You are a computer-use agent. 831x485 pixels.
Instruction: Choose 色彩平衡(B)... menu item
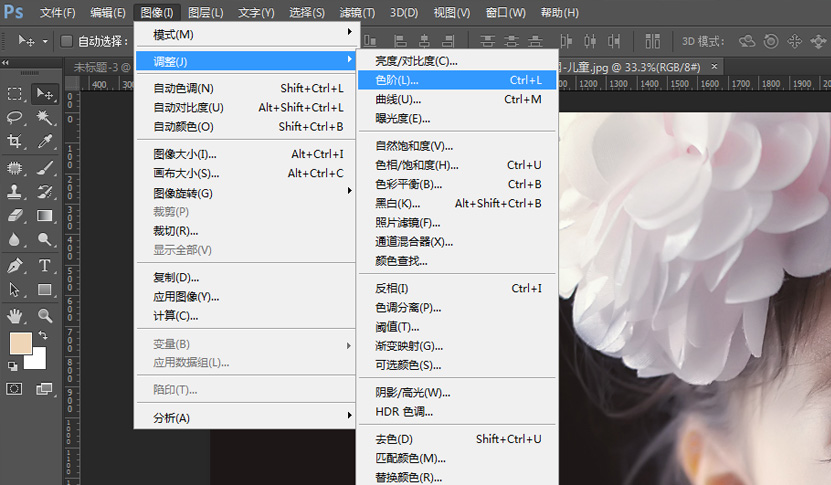(x=458, y=184)
